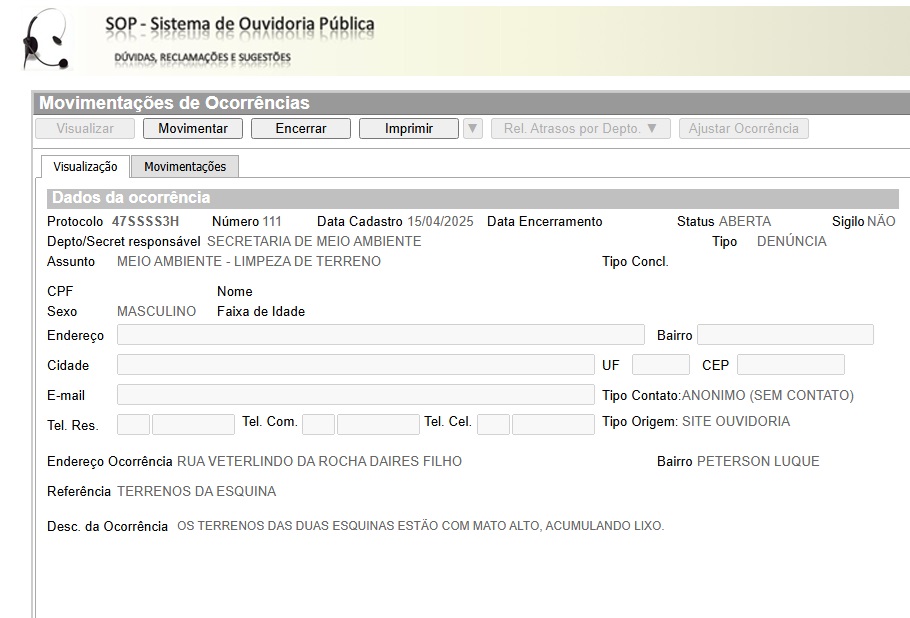Click the Visualizar button
The width and height of the screenshot is (910, 618).
tap(85, 129)
